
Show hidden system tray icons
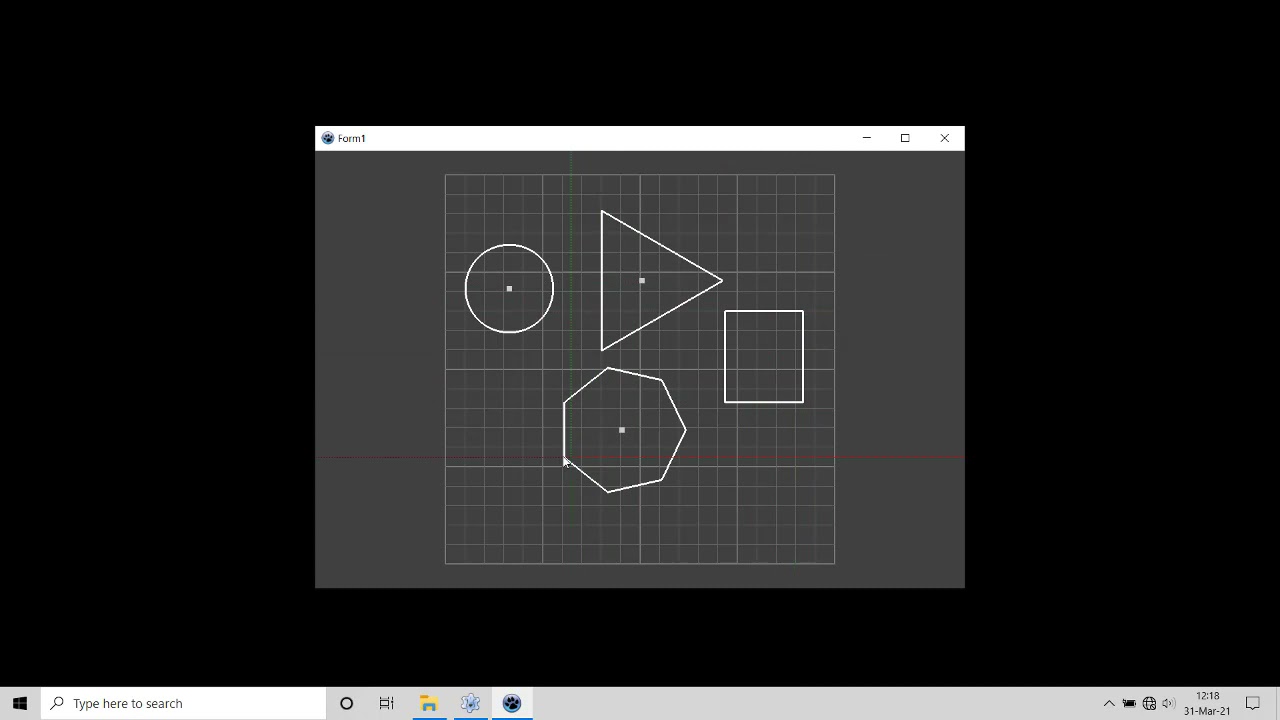1109,703
